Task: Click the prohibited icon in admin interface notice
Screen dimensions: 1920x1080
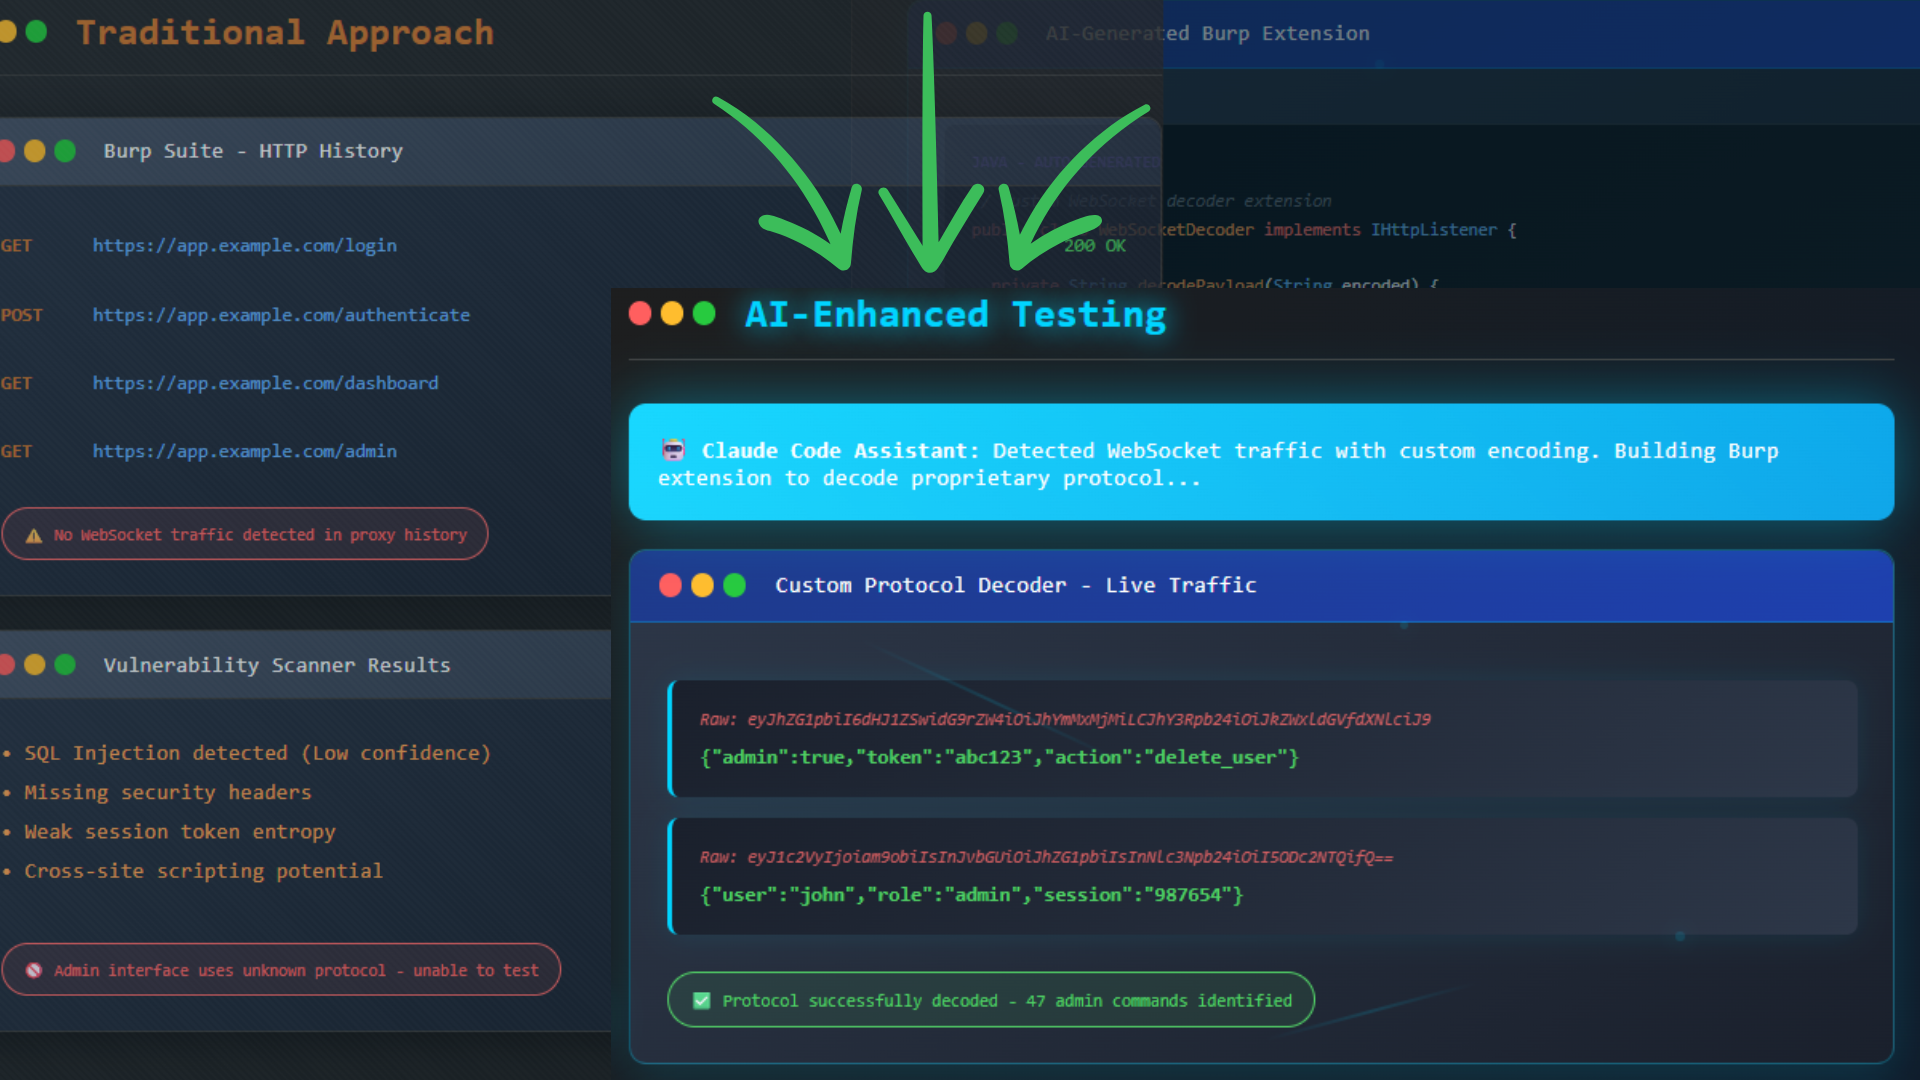Action: (x=34, y=970)
